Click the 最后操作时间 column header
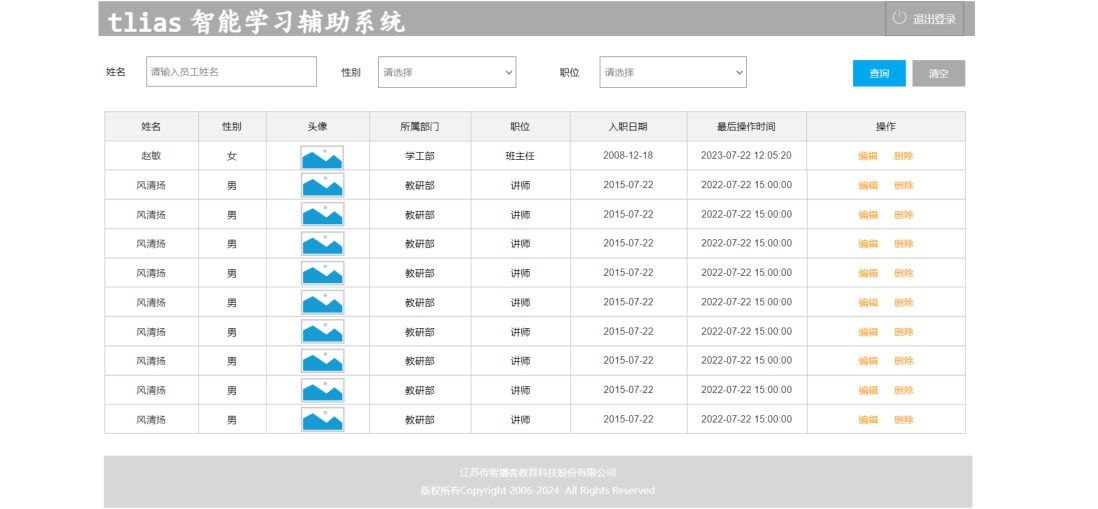The image size is (1098, 509). click(x=746, y=127)
